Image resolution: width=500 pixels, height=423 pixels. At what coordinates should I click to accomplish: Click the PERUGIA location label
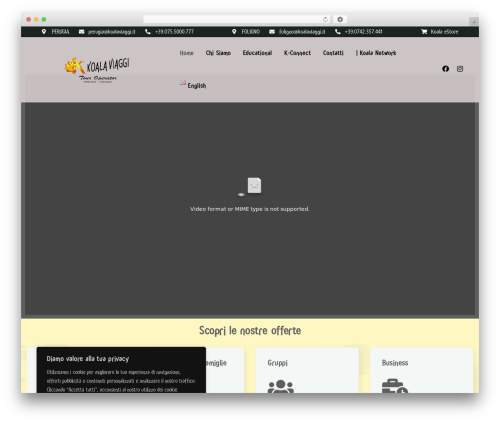click(60, 32)
